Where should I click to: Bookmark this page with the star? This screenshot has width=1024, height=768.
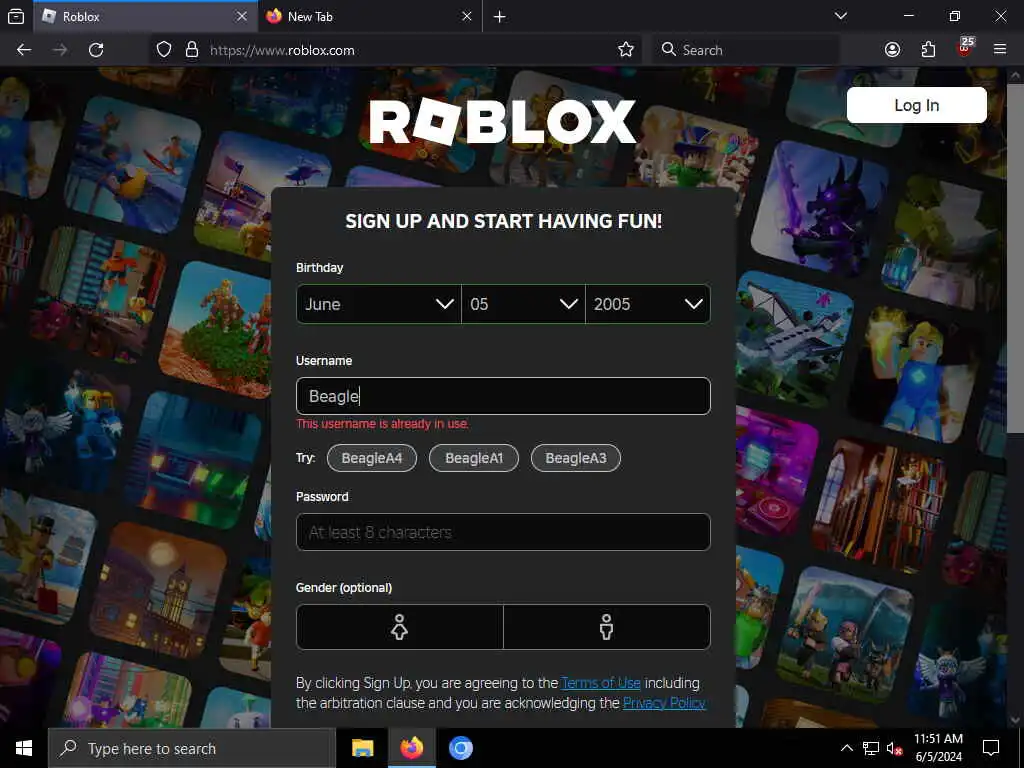point(626,50)
